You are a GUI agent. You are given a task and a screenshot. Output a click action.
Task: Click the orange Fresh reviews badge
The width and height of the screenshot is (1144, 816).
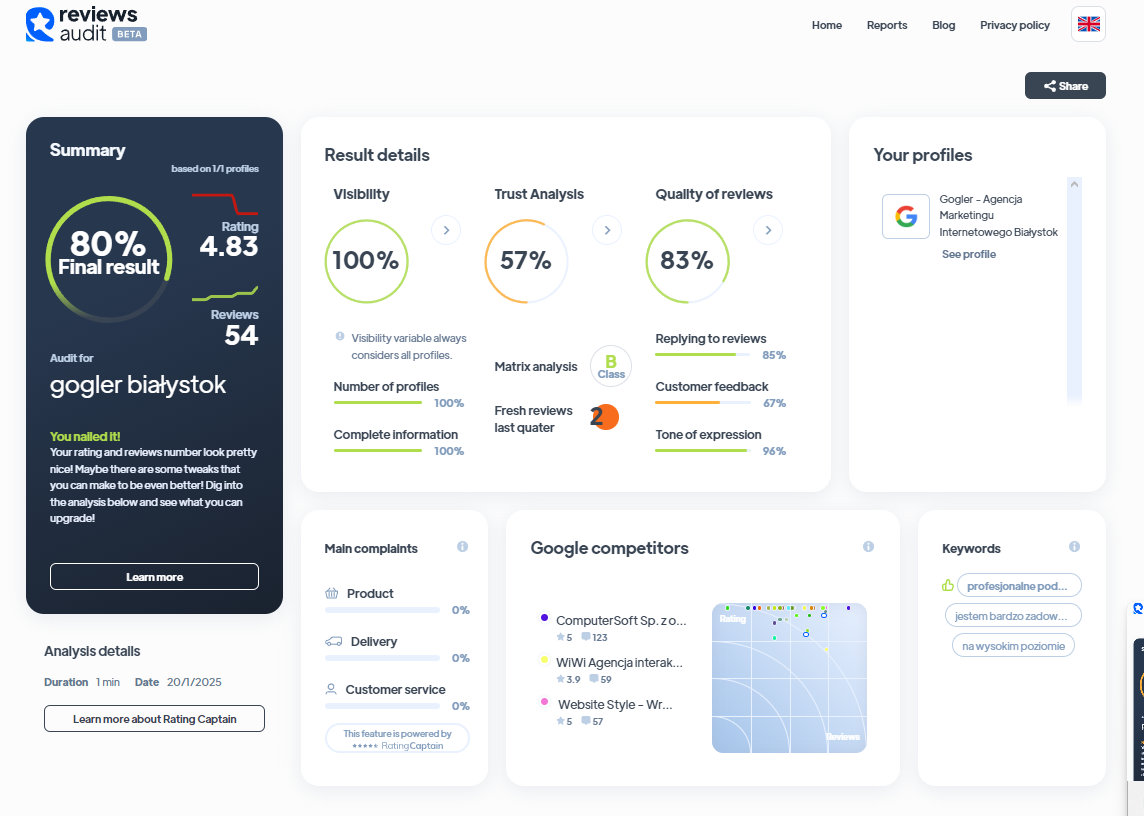pyautogui.click(x=605, y=417)
